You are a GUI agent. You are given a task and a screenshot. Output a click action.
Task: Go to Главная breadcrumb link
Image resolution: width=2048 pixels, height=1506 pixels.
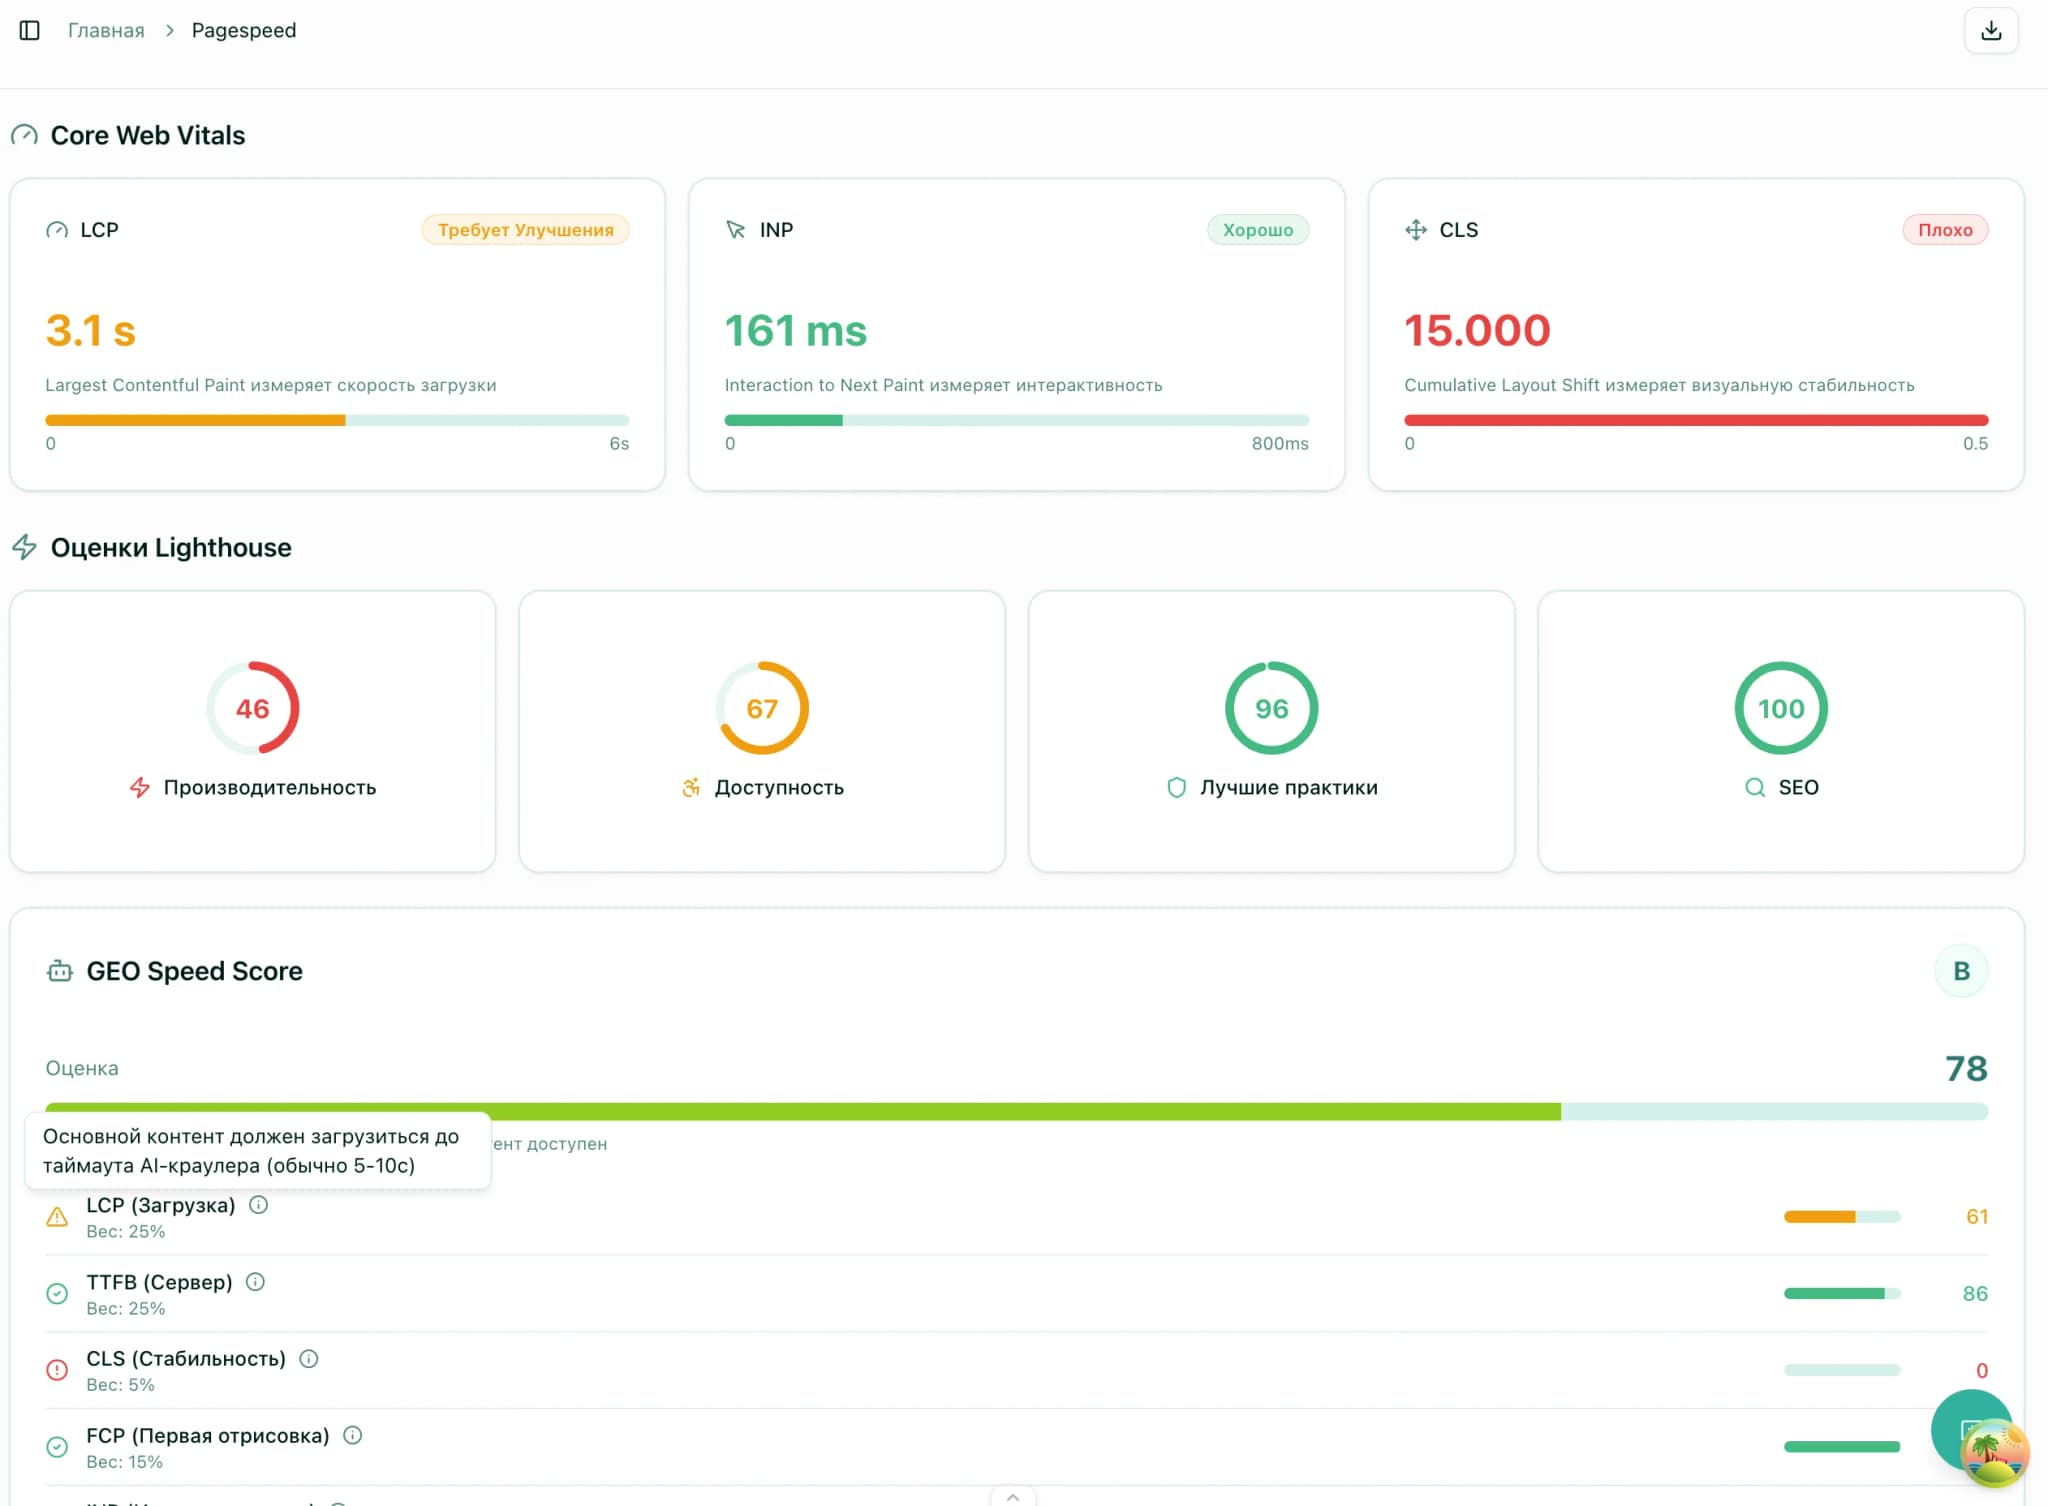tap(106, 31)
